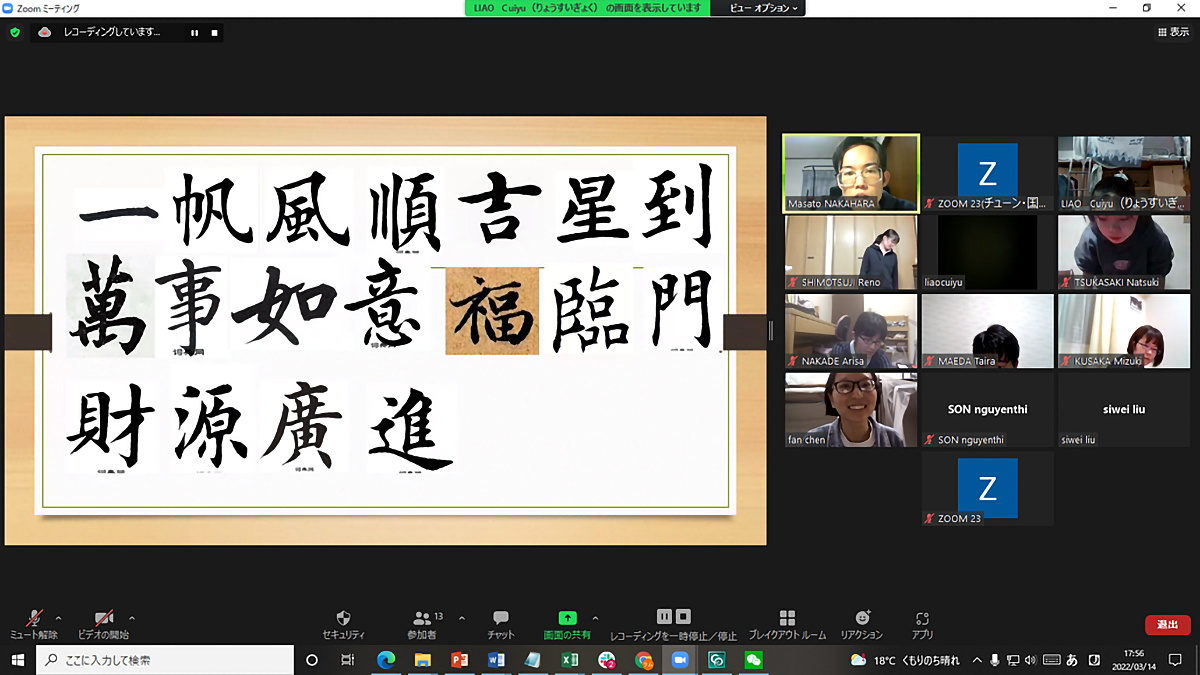Open volume control in system tray
1200x675 pixels.
click(1031, 660)
